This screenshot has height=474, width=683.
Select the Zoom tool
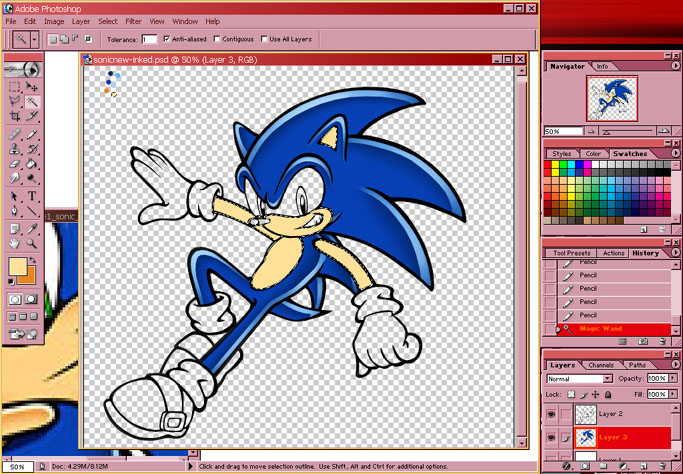point(31,243)
